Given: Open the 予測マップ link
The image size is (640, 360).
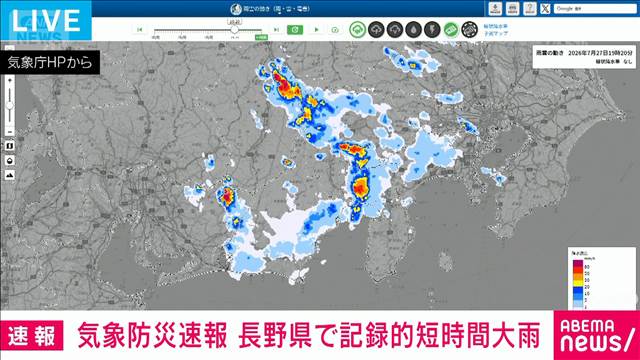Looking at the screenshot, I should (496, 33).
